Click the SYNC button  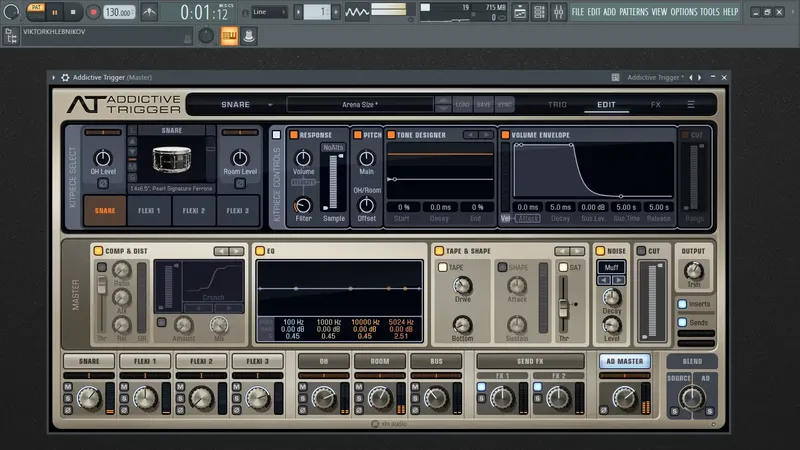click(x=505, y=105)
